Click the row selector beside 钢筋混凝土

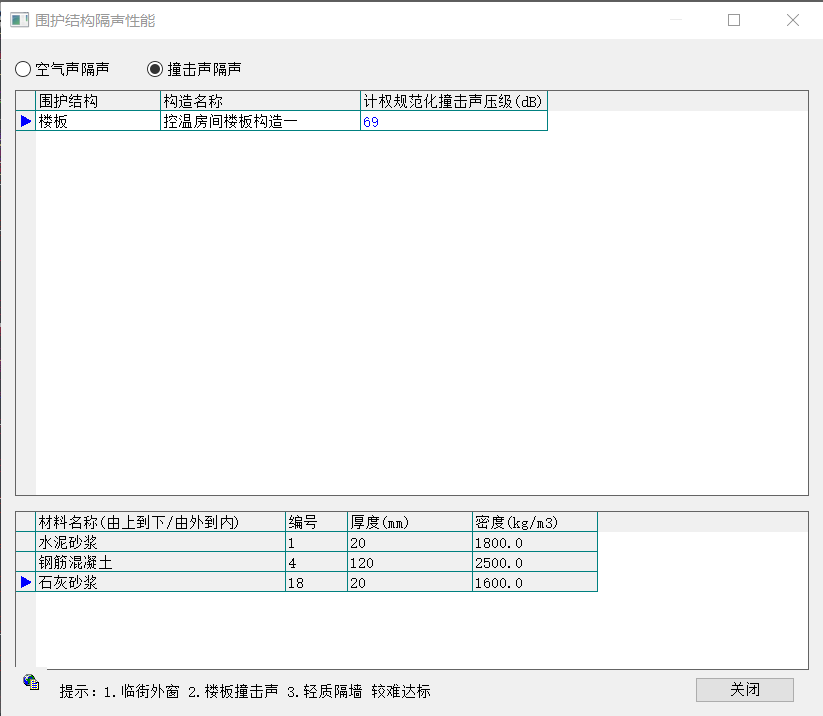point(26,562)
